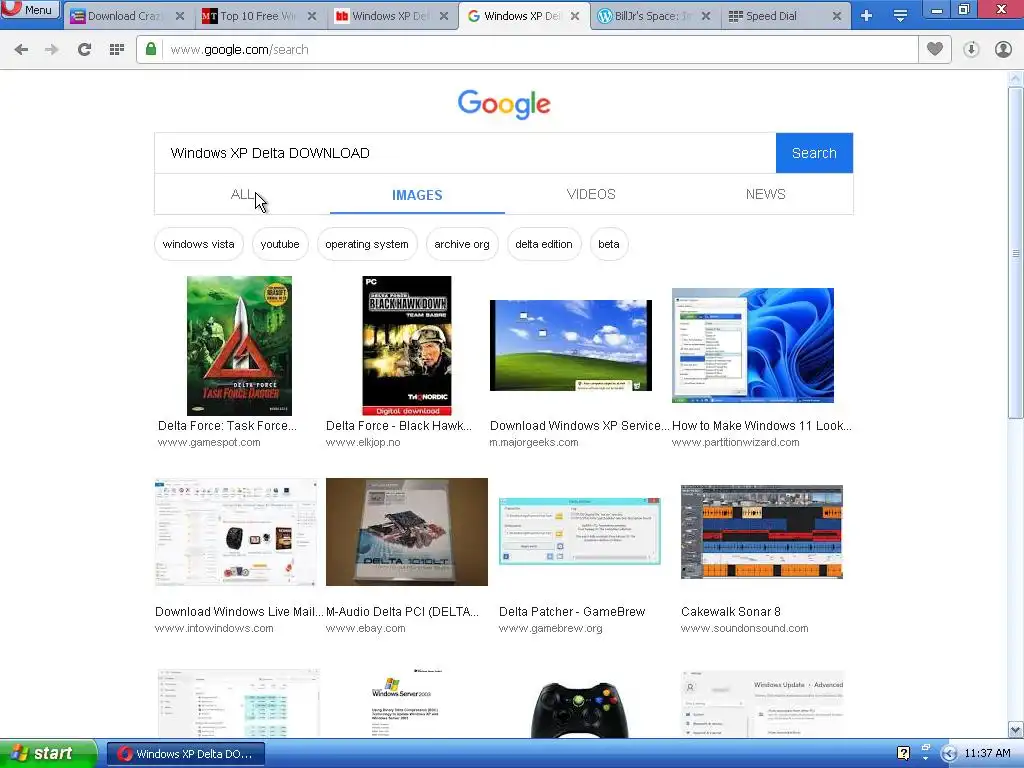Image resolution: width=1024 pixels, height=768 pixels.
Task: Go forward to next page
Action: 52,50
